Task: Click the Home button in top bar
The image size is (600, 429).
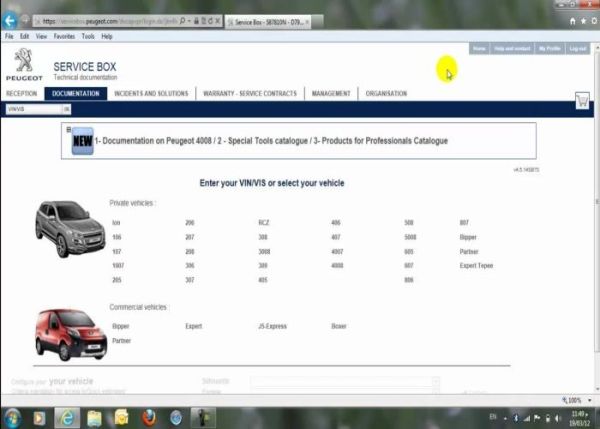Action: pos(479,49)
